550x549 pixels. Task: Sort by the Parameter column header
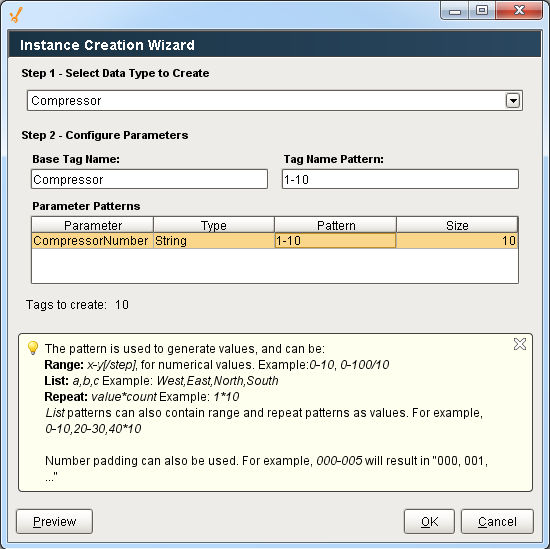93,225
